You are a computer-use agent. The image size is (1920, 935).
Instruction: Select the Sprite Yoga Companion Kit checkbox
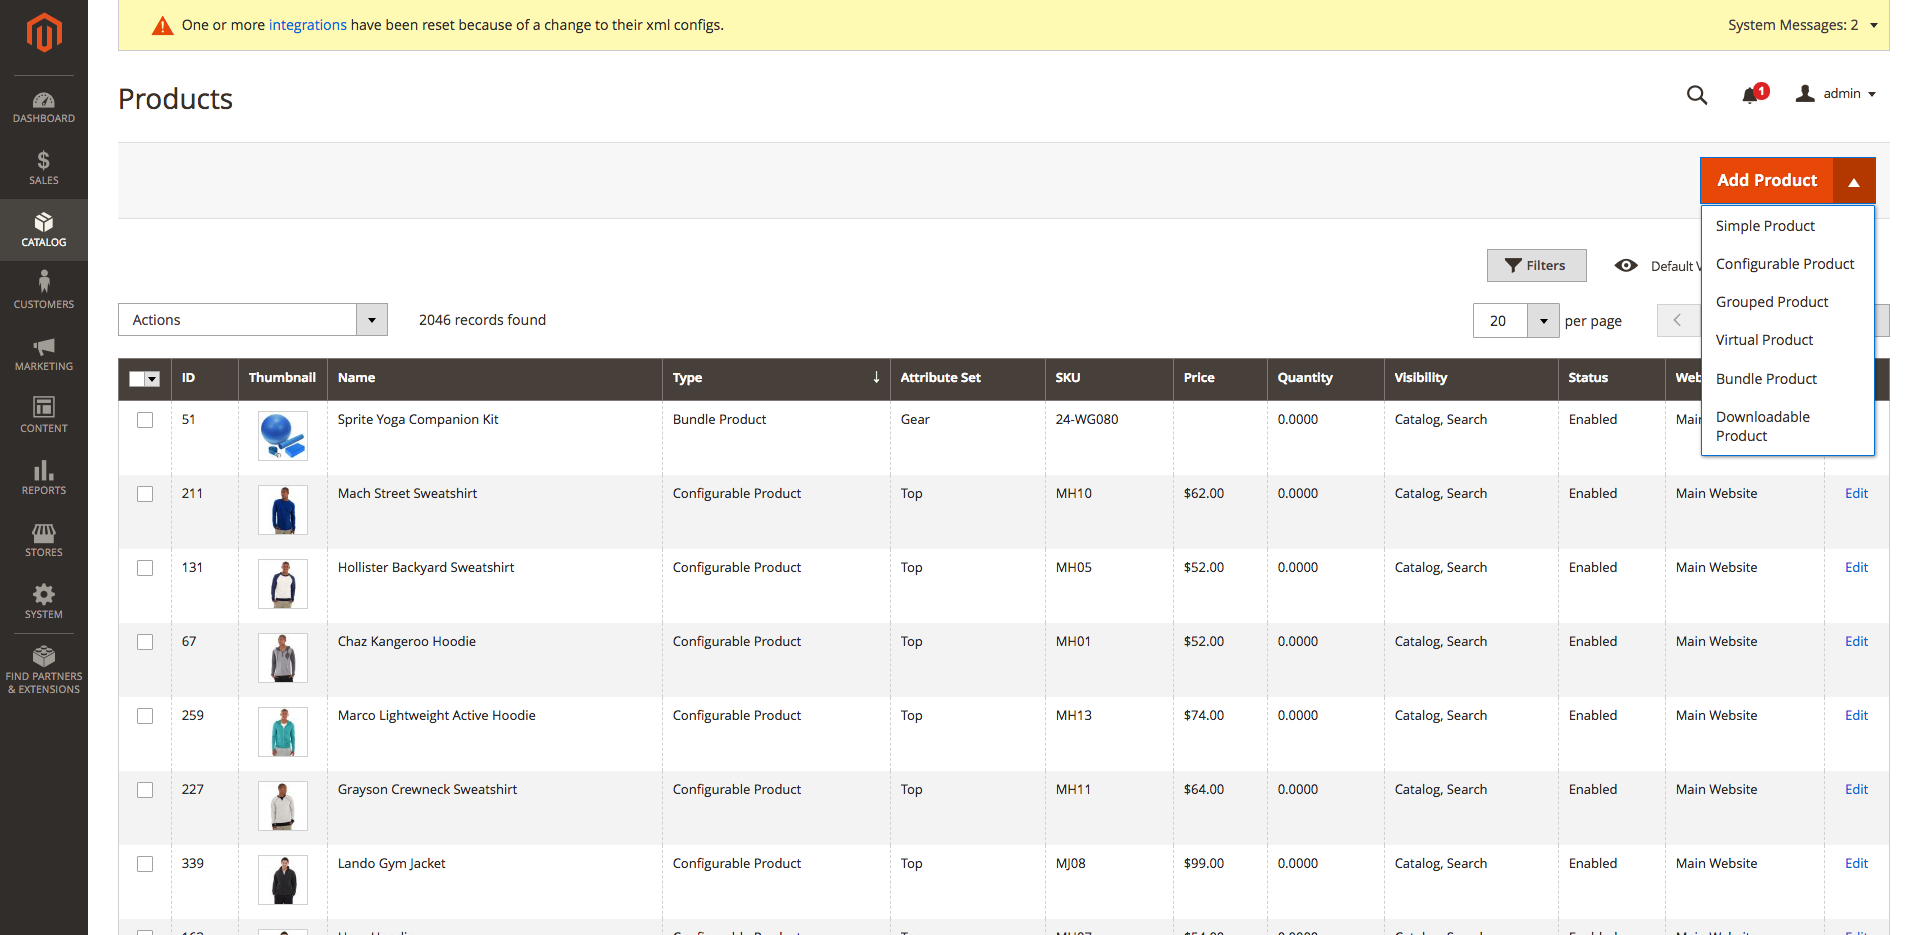tap(145, 420)
